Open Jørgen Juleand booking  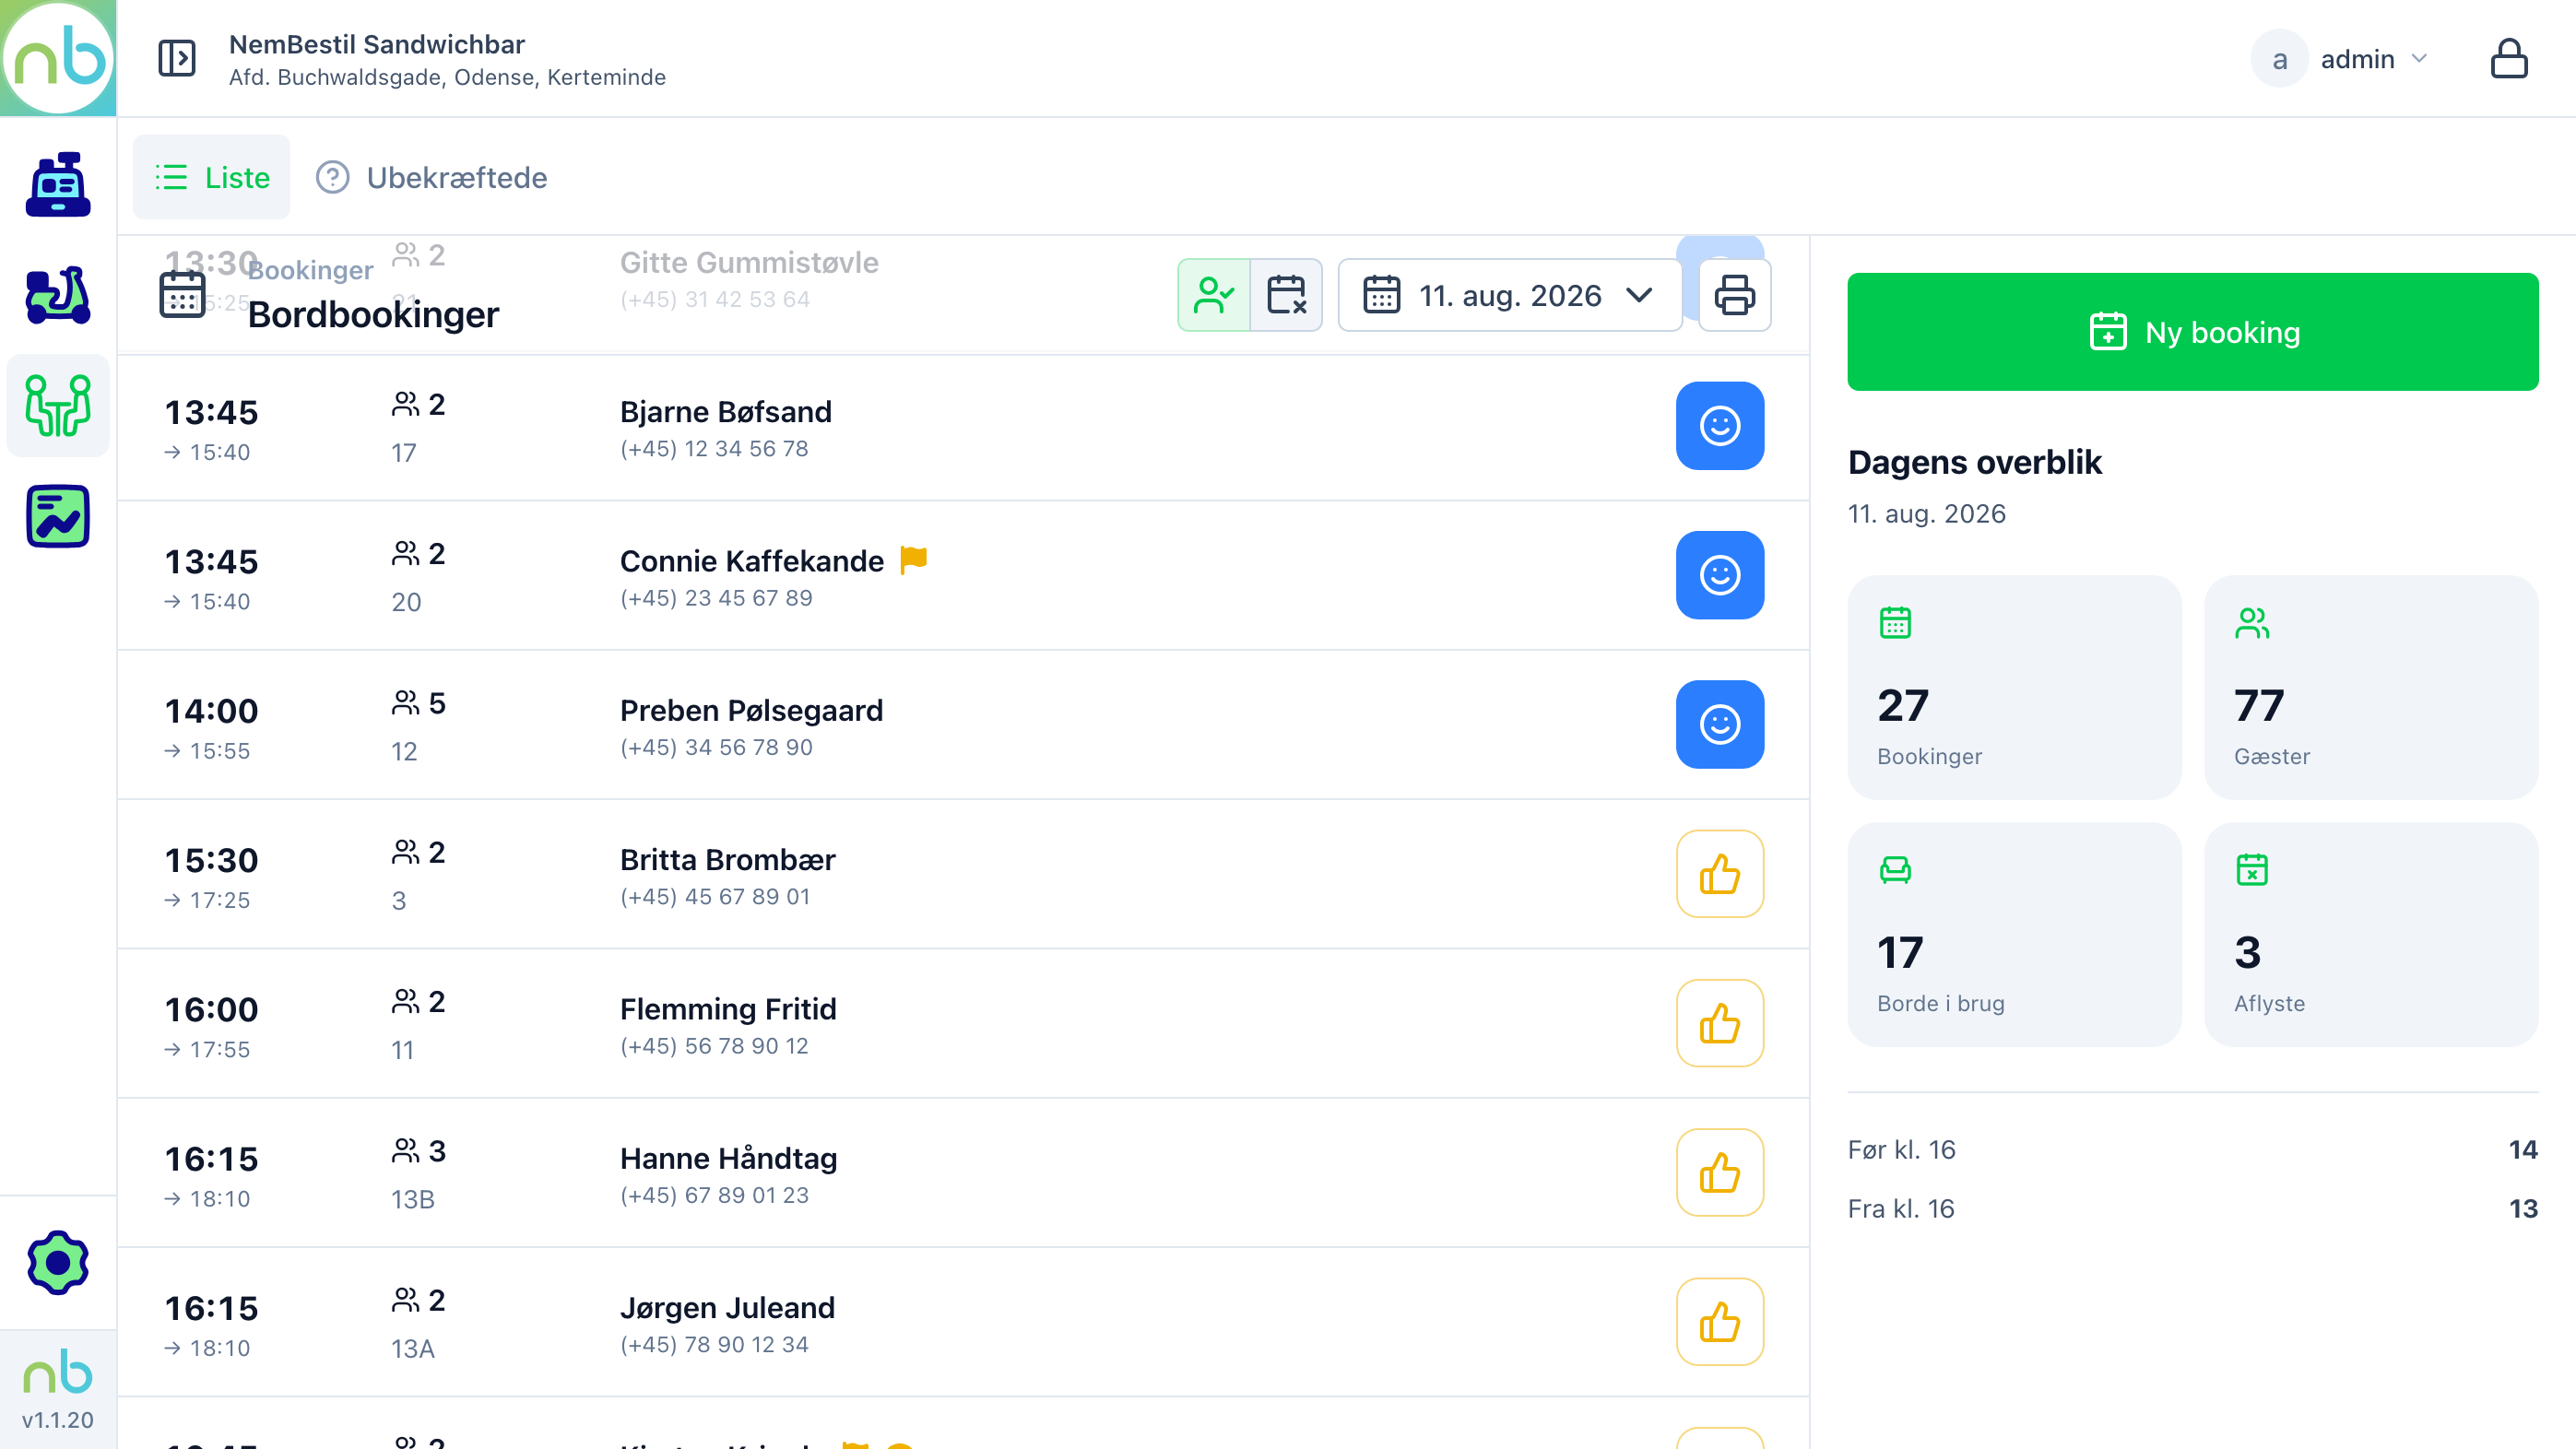[963, 1323]
